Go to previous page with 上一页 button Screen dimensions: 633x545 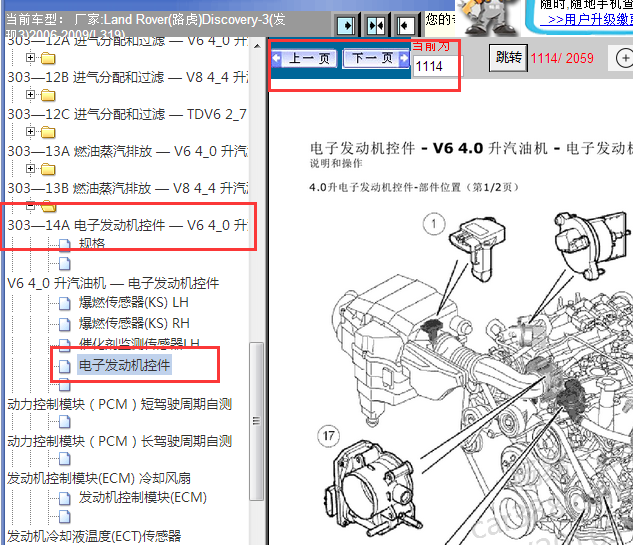click(304, 59)
